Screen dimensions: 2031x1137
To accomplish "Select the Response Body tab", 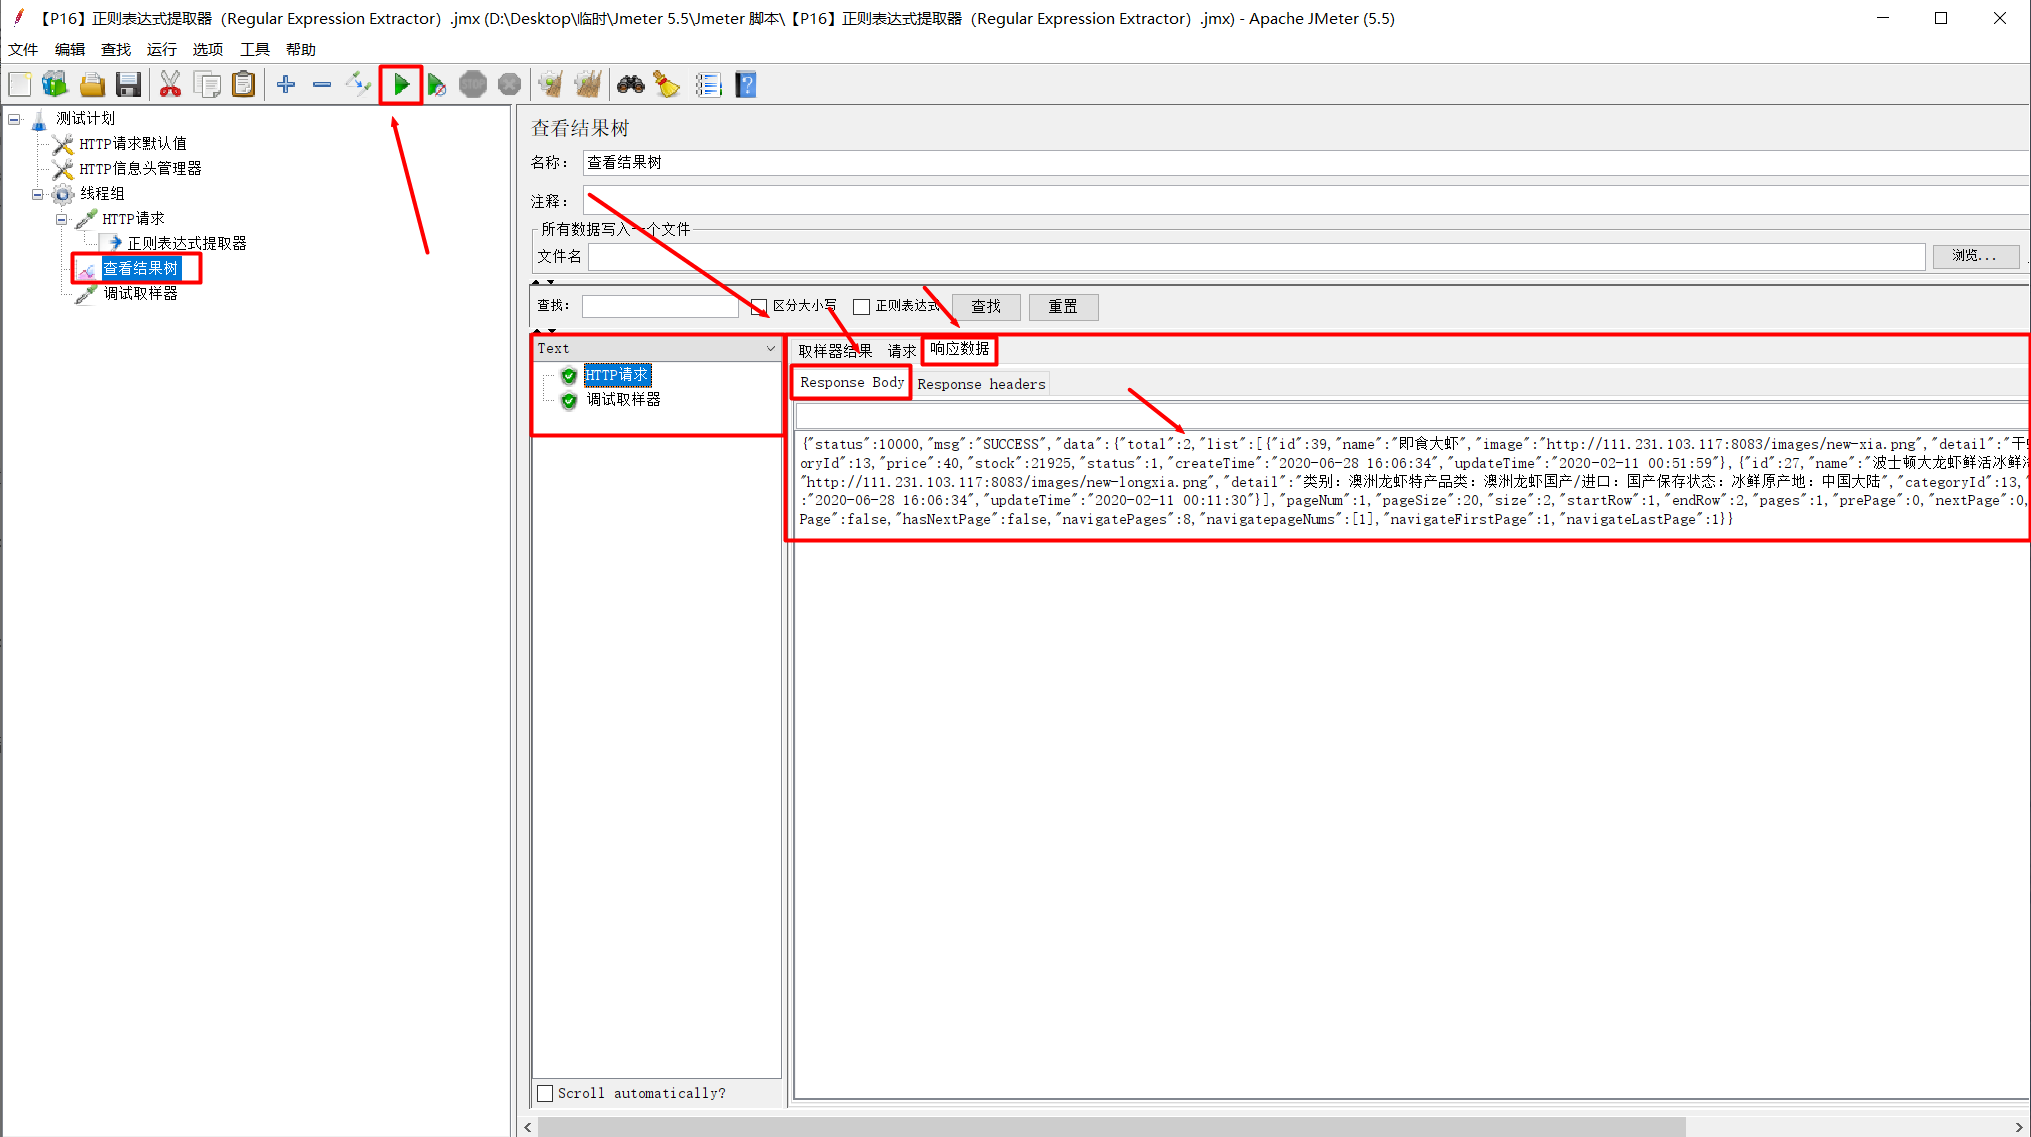I will tap(852, 383).
